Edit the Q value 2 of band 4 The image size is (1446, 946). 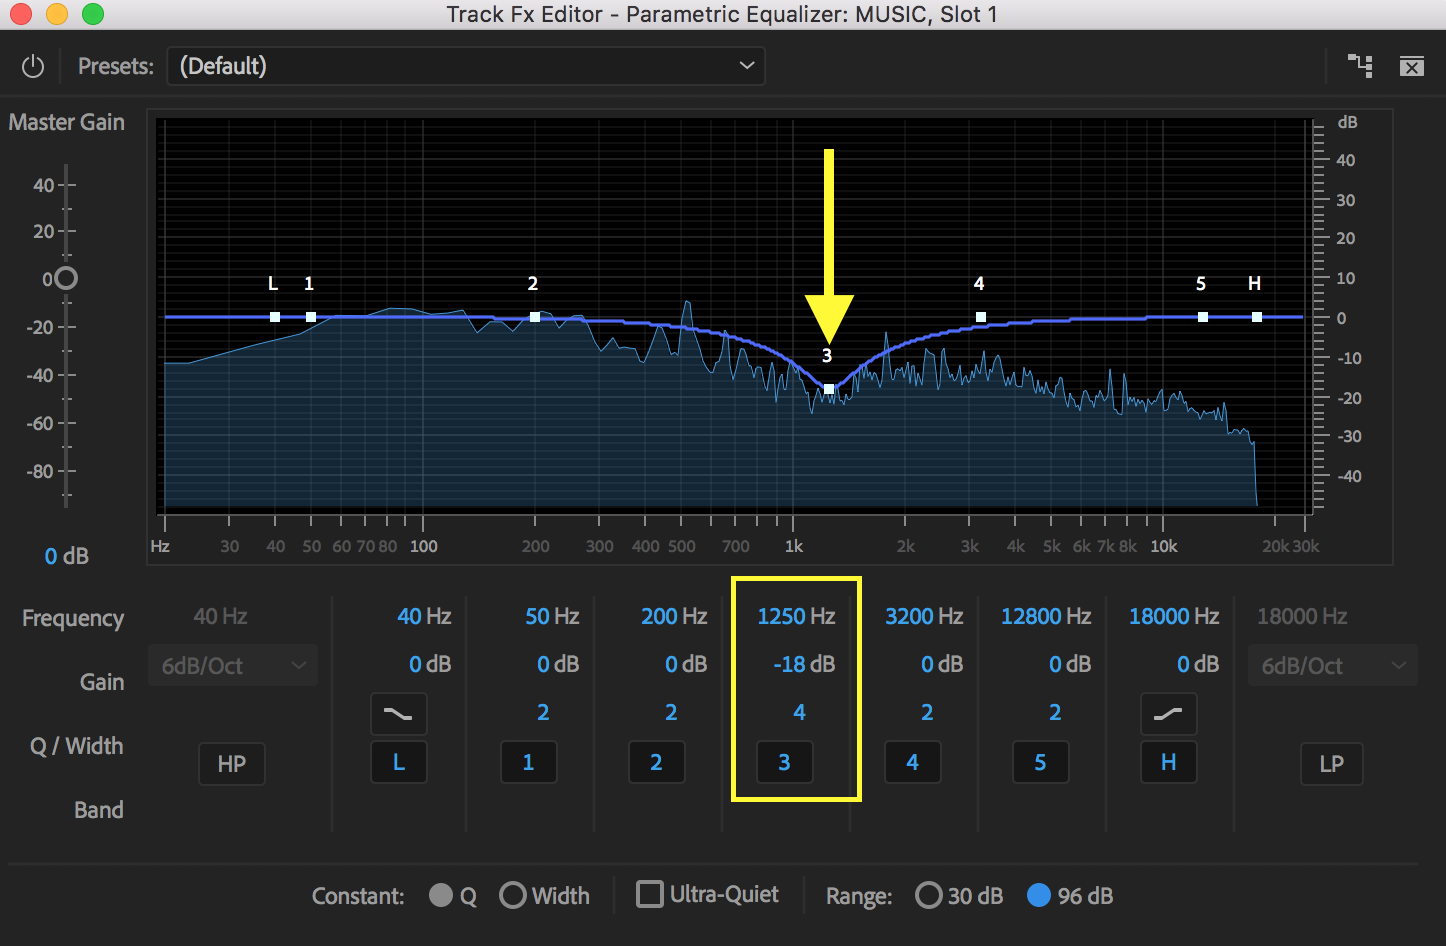[927, 712]
